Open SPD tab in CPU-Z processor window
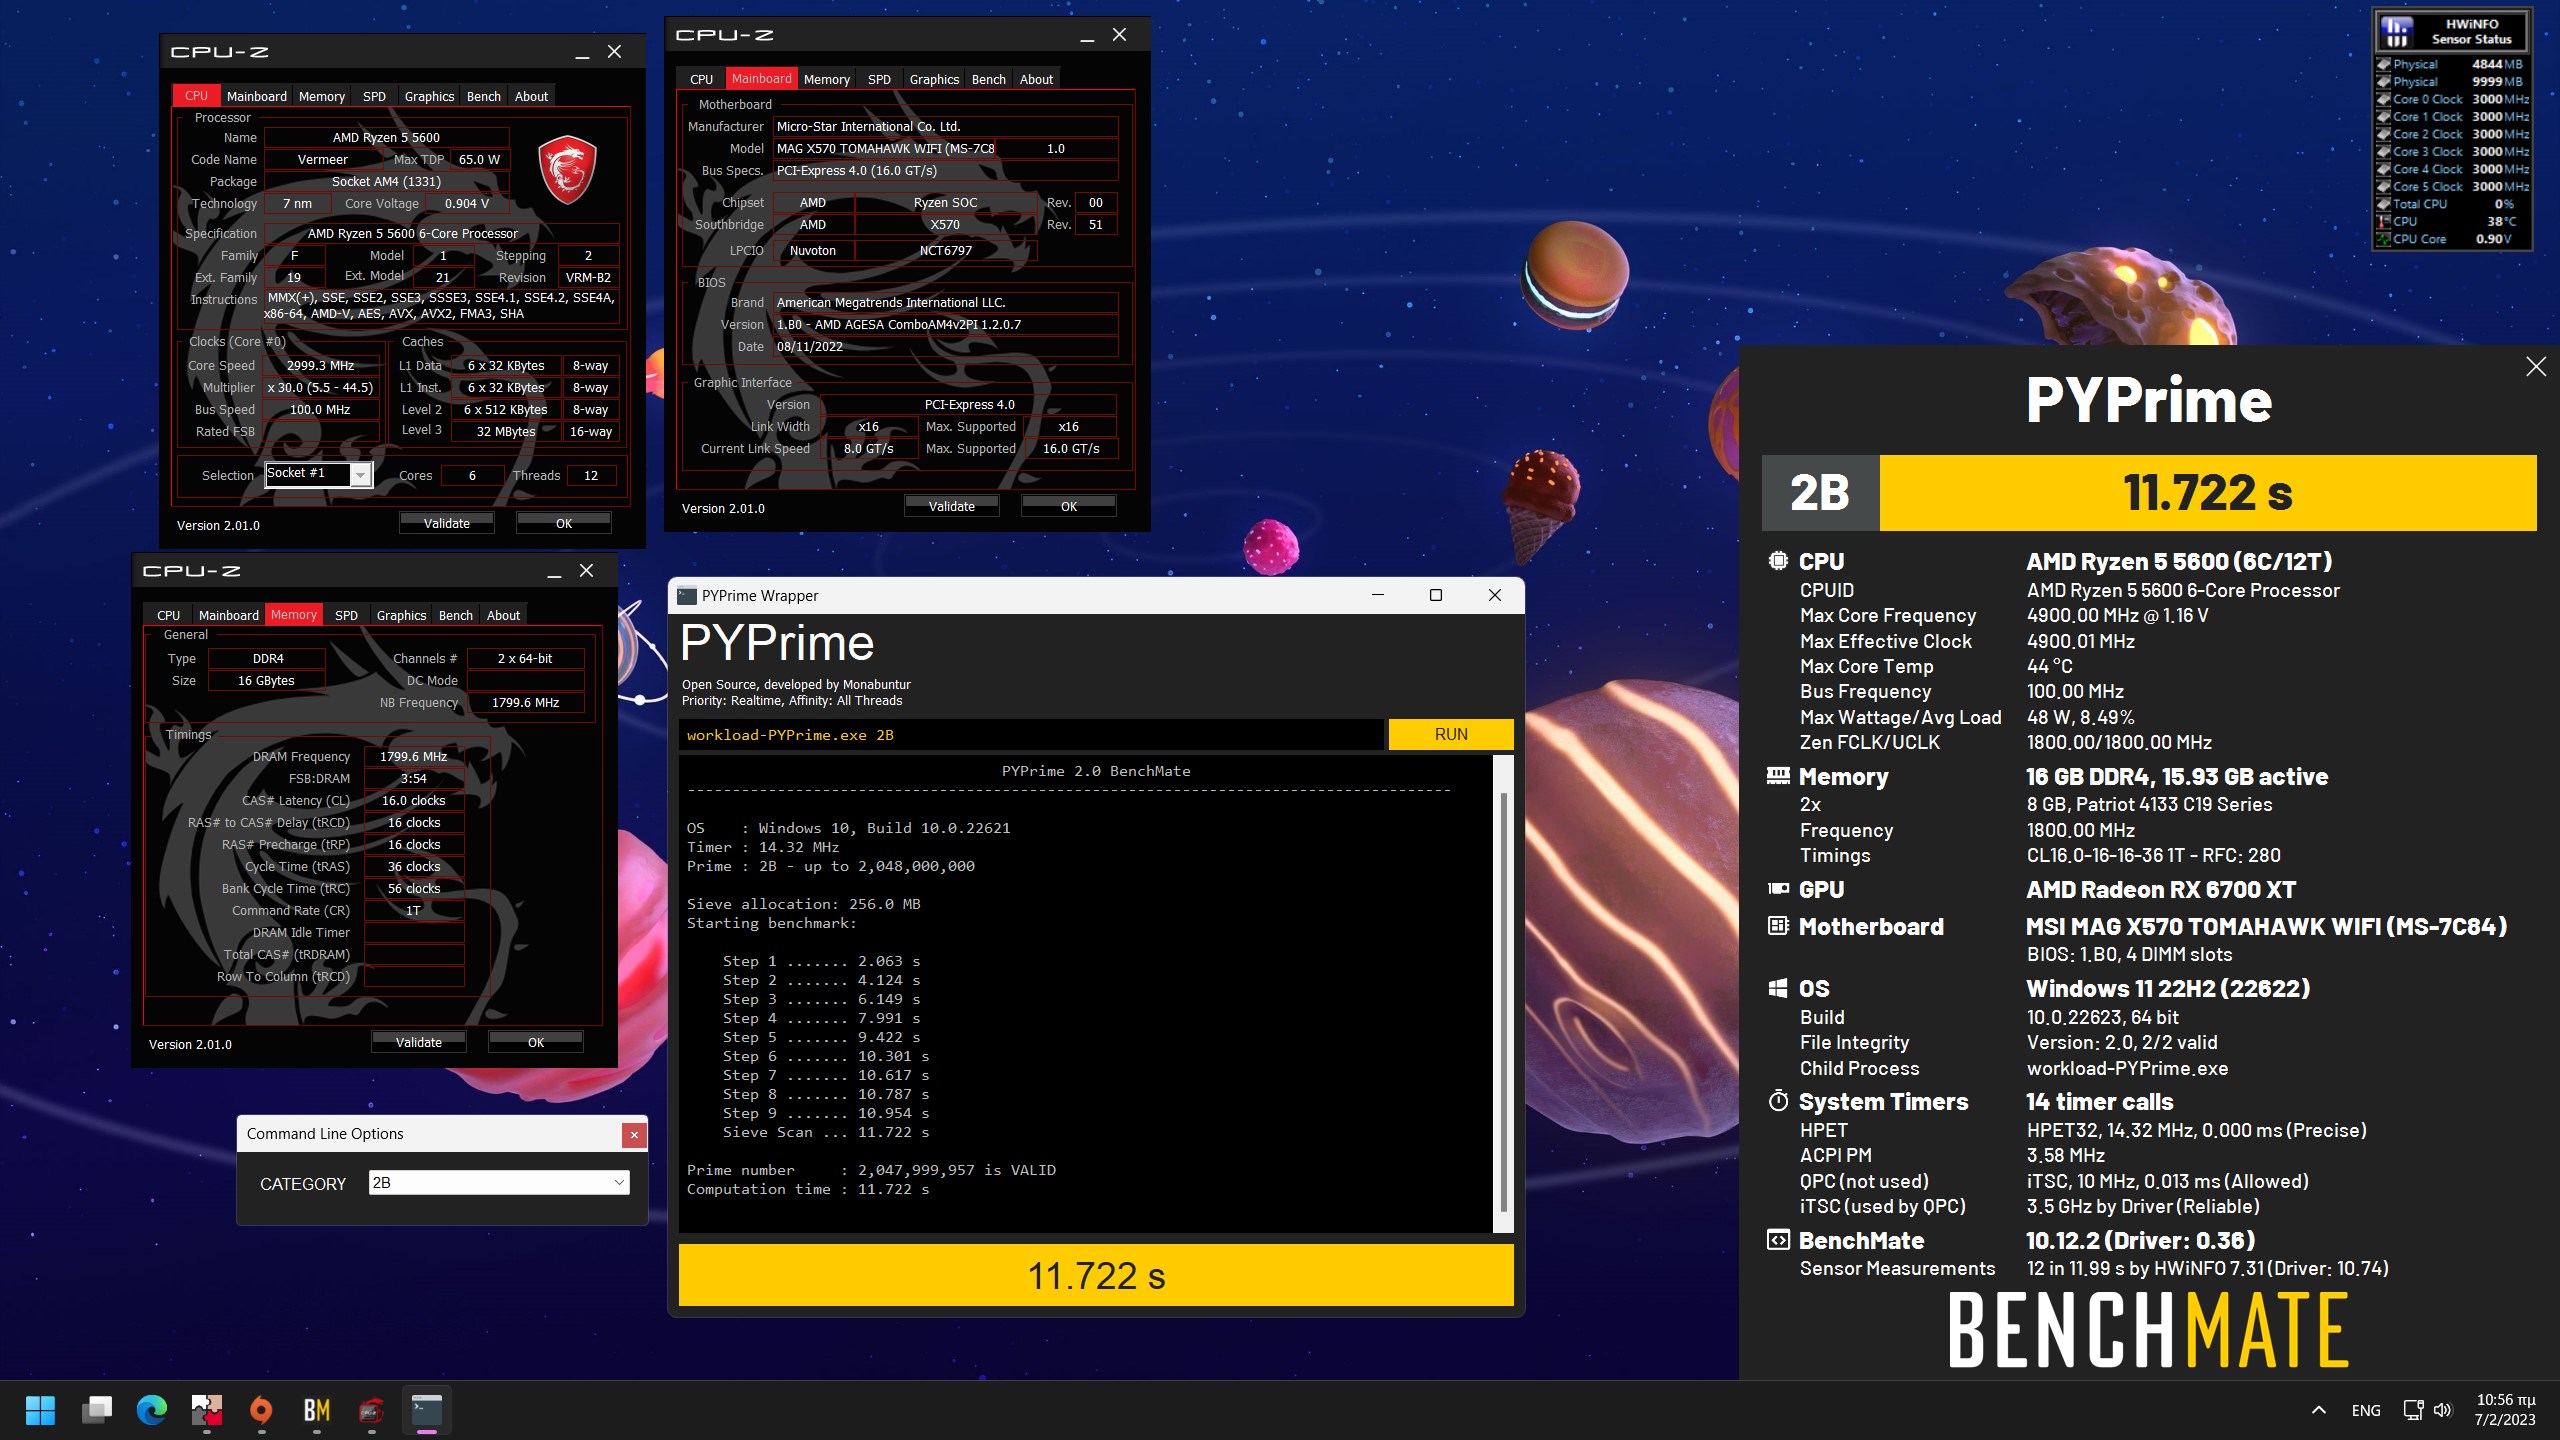Image resolution: width=2560 pixels, height=1440 pixels. [374, 96]
